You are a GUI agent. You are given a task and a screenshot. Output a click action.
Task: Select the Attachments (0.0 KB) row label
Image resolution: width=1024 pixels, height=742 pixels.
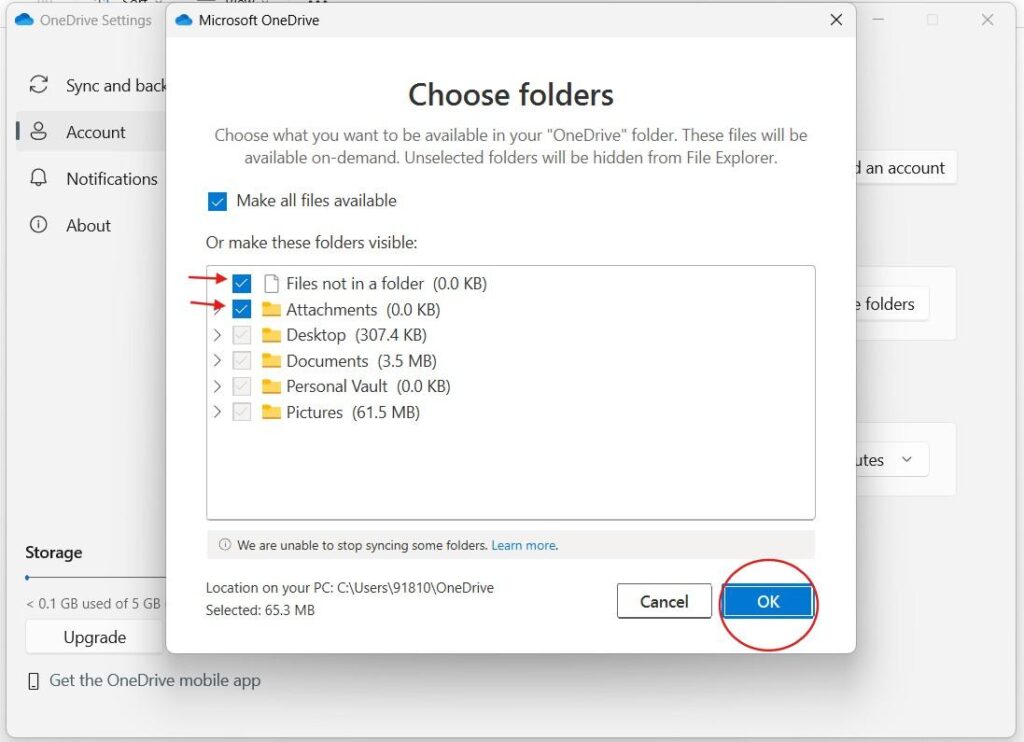click(x=363, y=310)
